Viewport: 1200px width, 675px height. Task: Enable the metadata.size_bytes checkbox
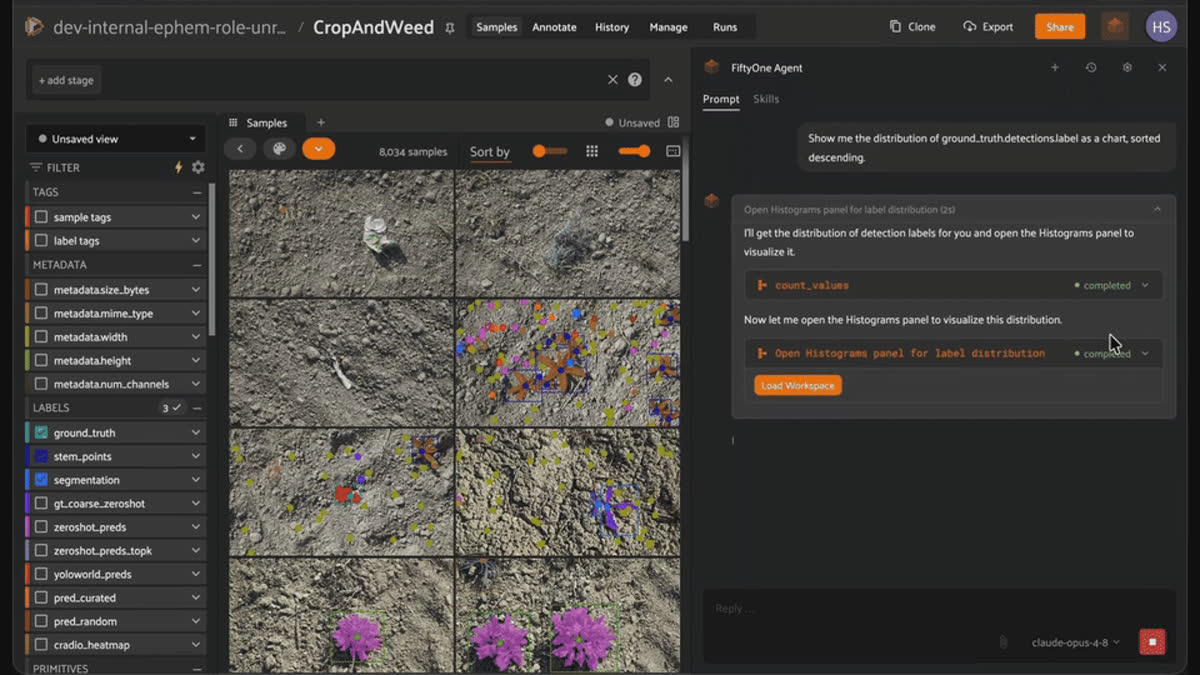(41, 290)
